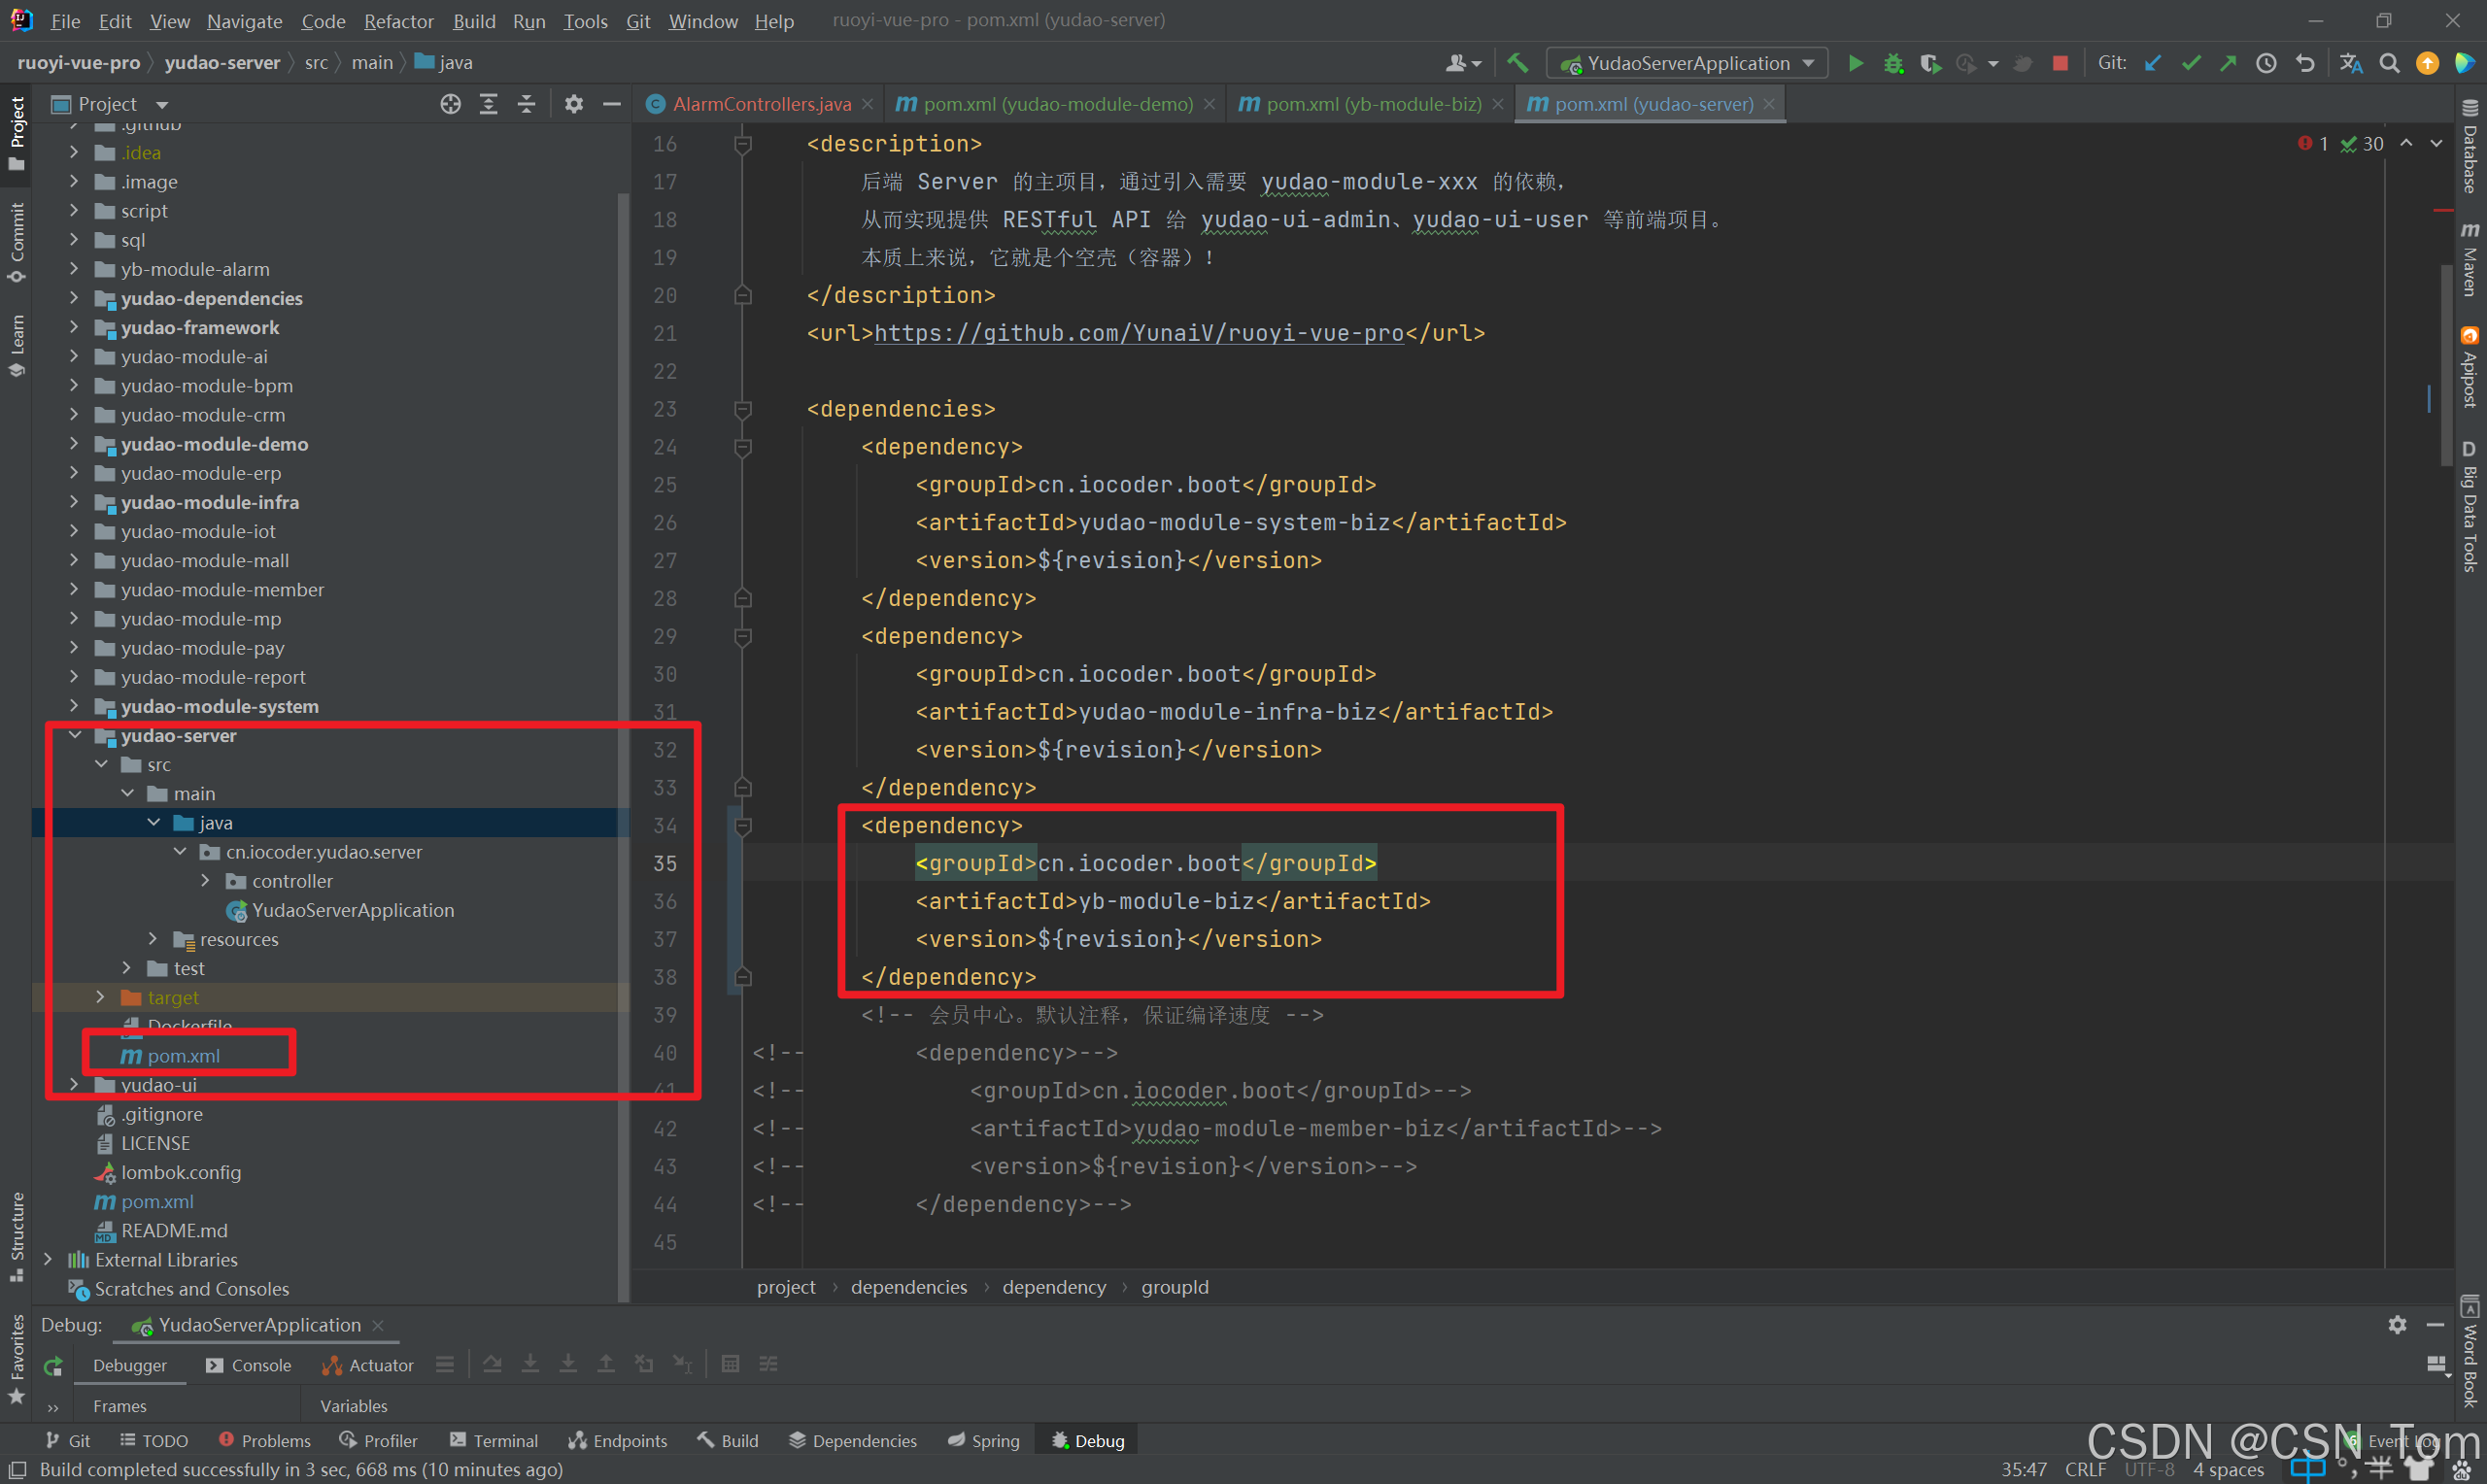Open the Navigate menu
The width and height of the screenshot is (2487, 1484).
click(245, 21)
